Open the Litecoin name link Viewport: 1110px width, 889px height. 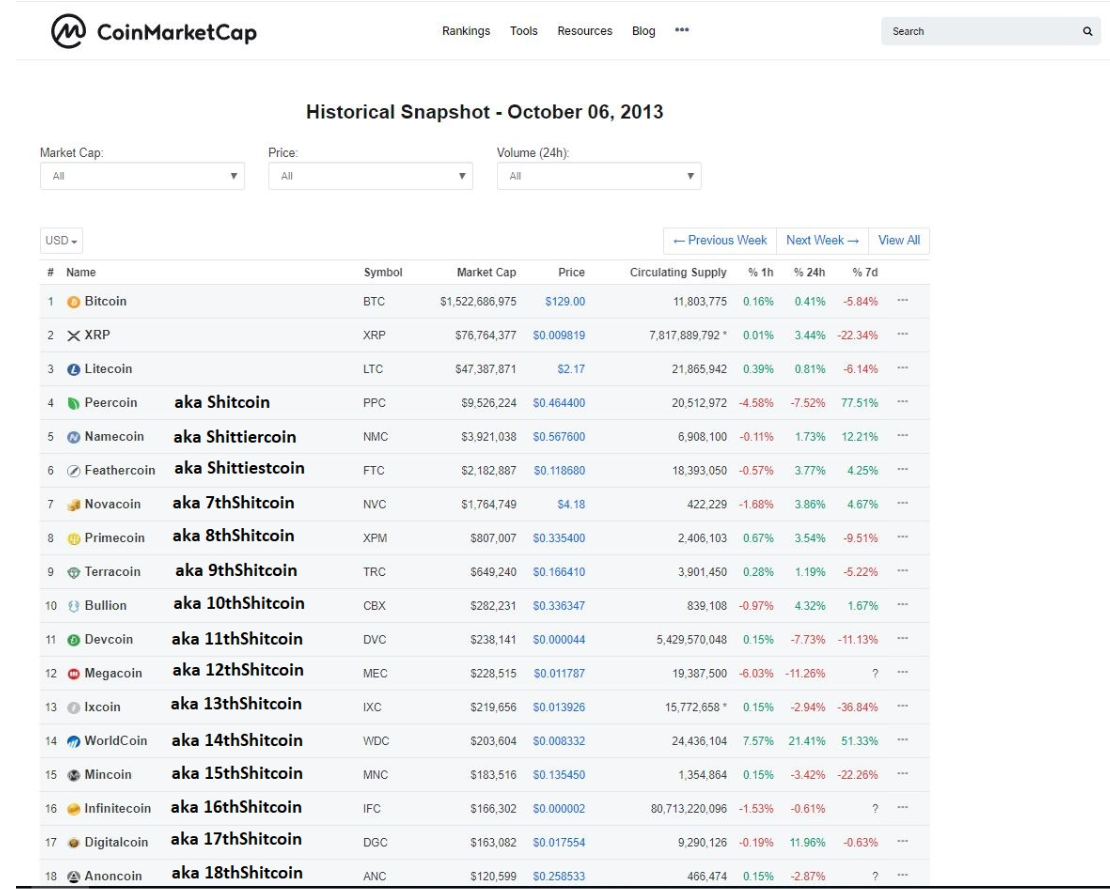tap(108, 369)
